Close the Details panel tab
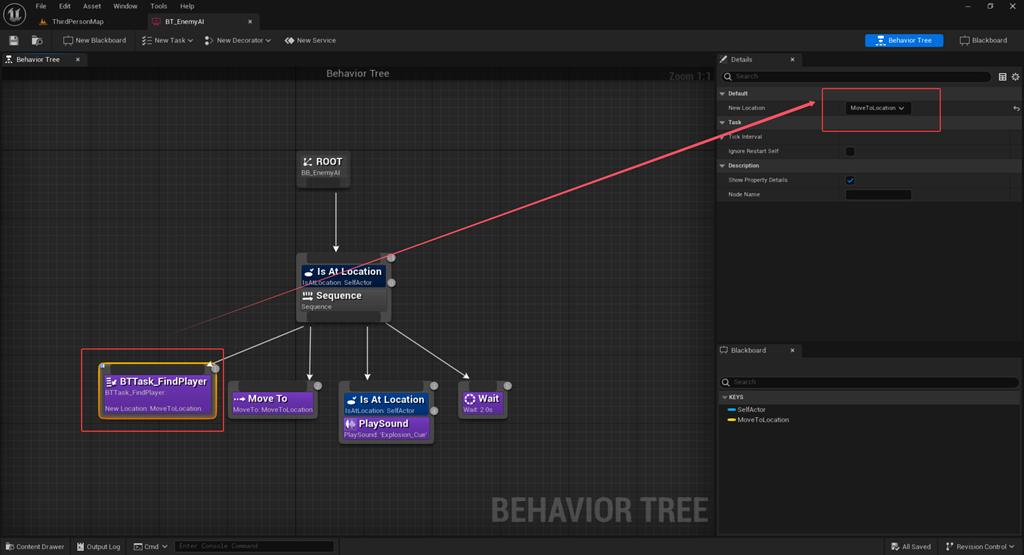Screen dimensions: 1024x555 pos(793,59)
